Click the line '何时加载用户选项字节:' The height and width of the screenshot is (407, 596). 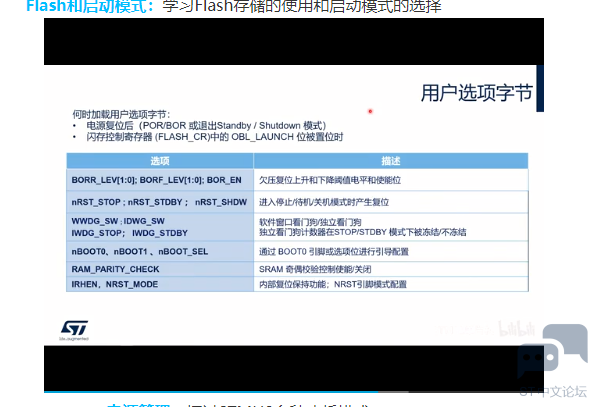[122, 114]
